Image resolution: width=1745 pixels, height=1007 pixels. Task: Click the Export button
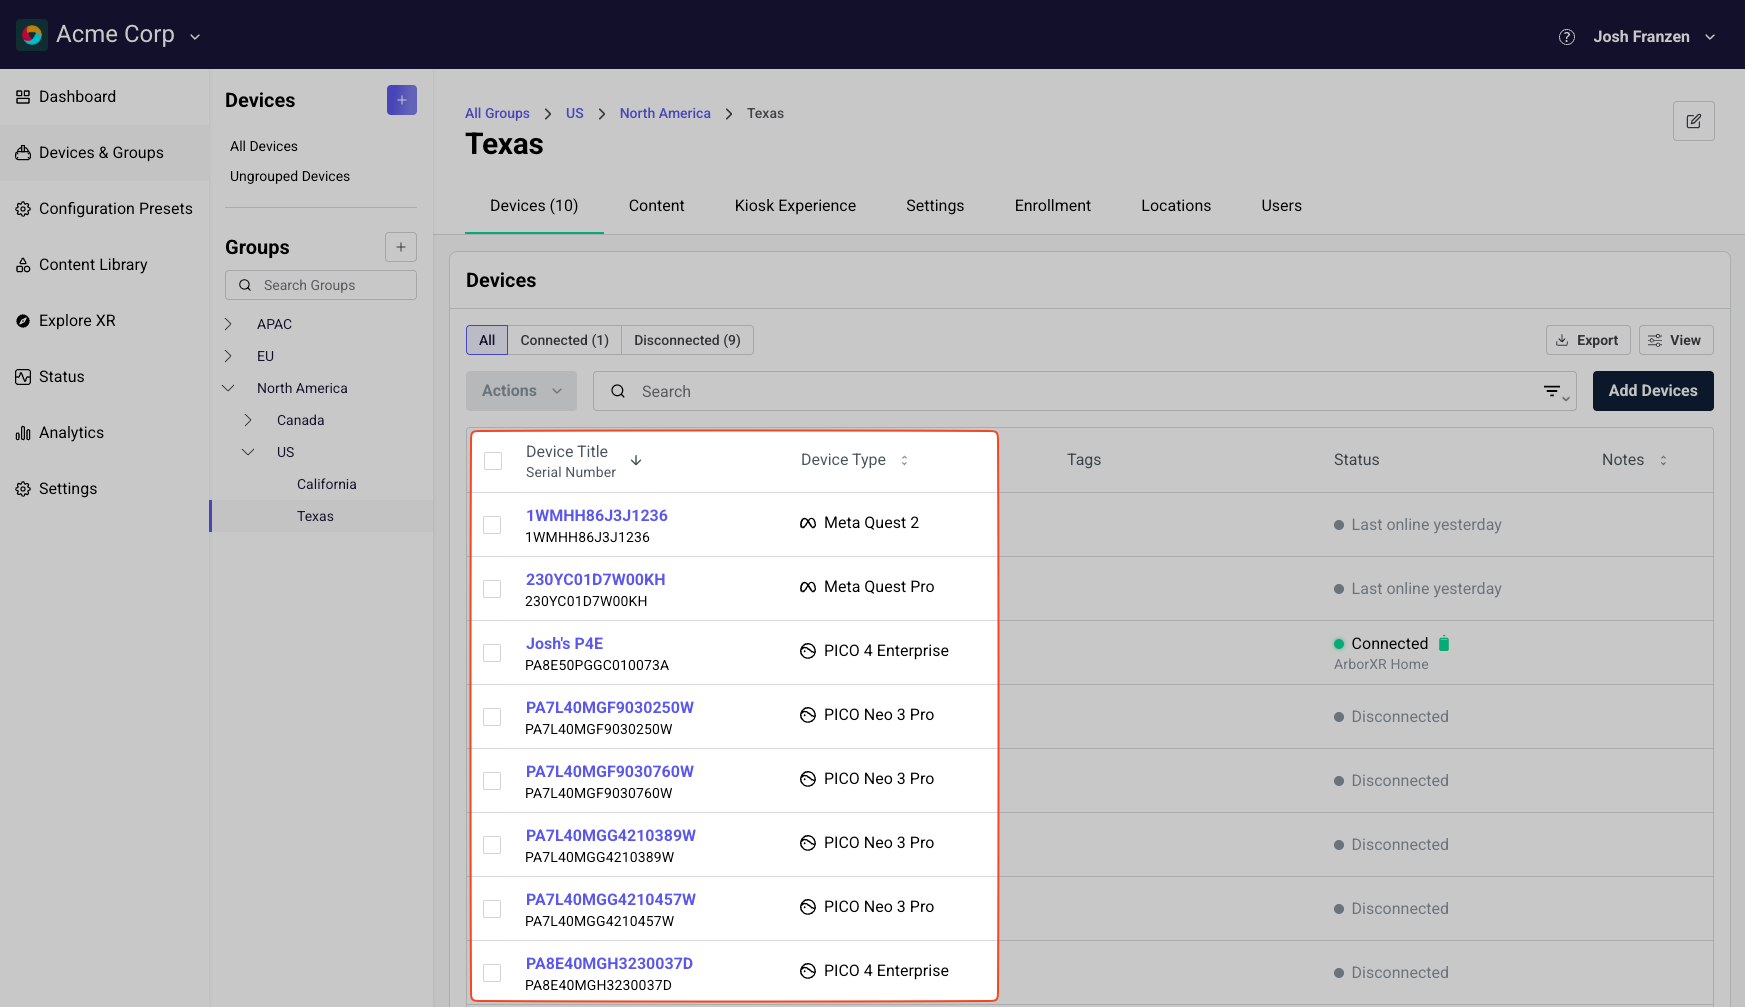pyautogui.click(x=1588, y=340)
